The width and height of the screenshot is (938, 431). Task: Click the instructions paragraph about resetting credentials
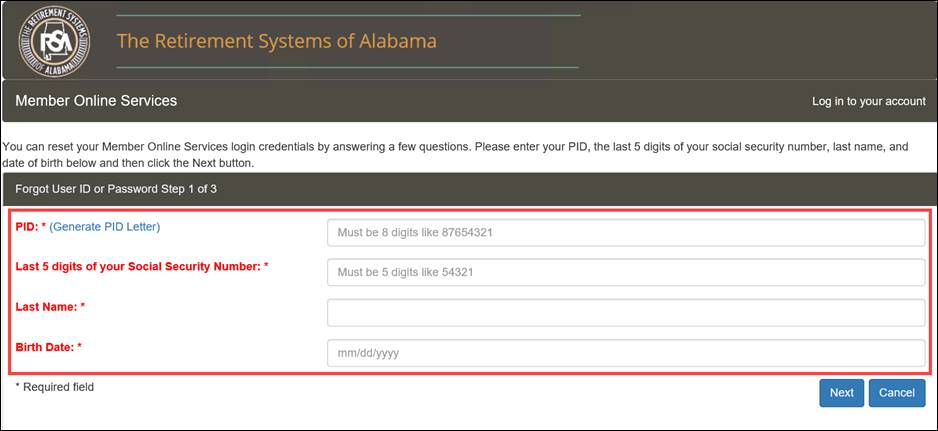pos(456,154)
